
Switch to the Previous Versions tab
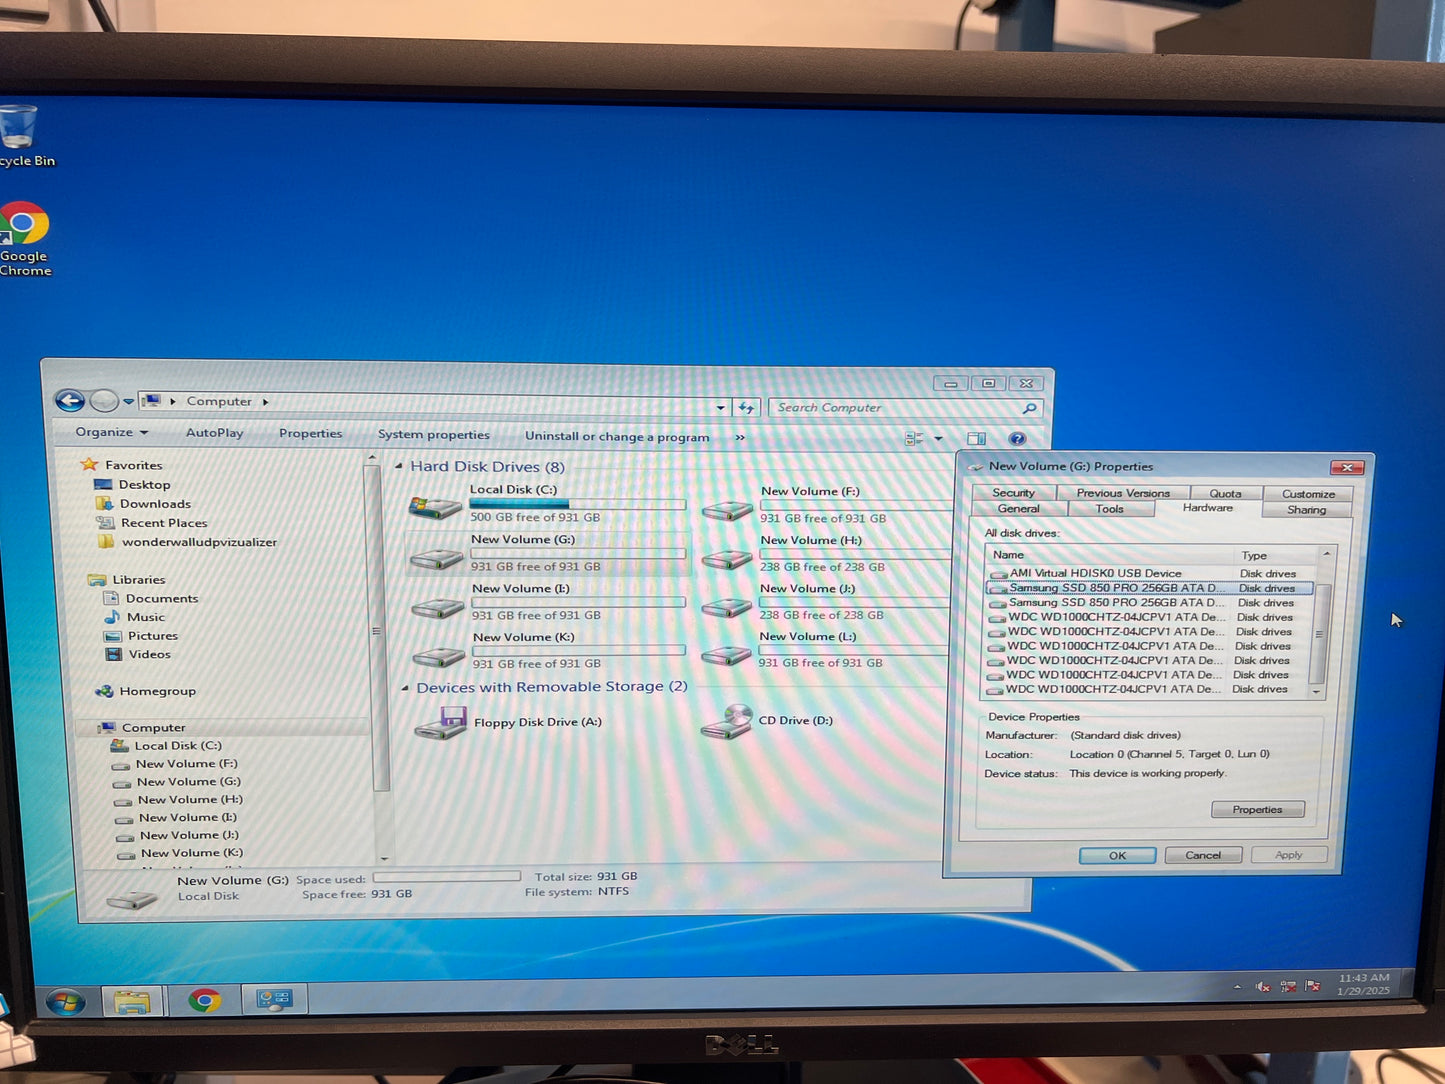1122,492
